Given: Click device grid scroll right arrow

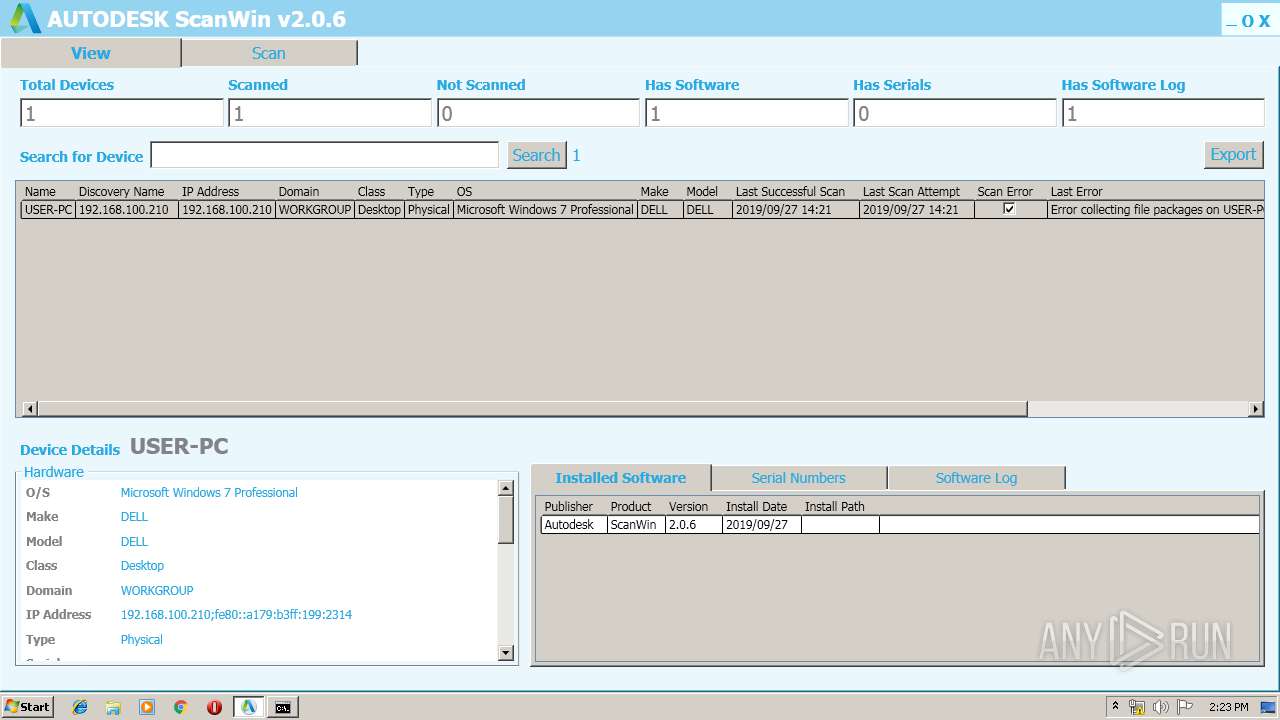Looking at the screenshot, I should click(1256, 409).
